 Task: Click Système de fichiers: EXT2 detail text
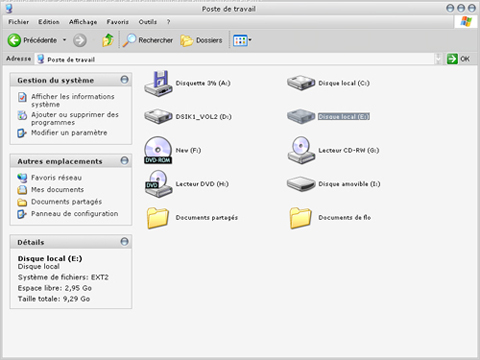63,277
